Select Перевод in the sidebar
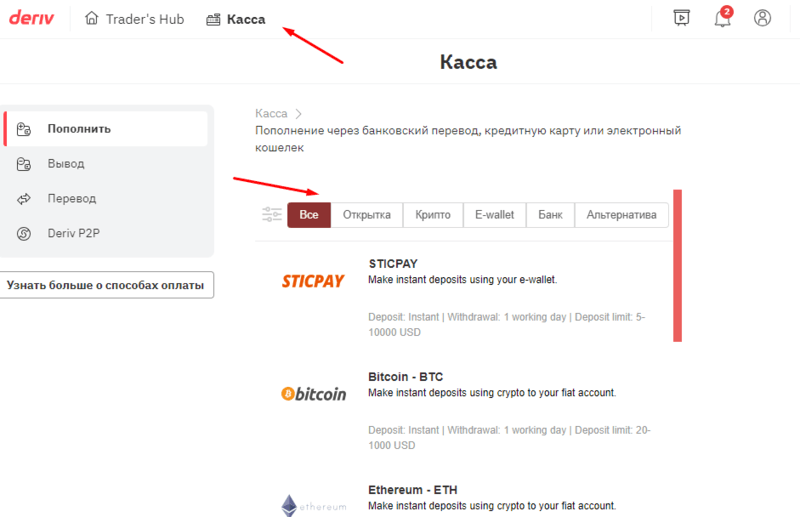Image resolution: width=800 pixels, height=517 pixels. point(106,199)
